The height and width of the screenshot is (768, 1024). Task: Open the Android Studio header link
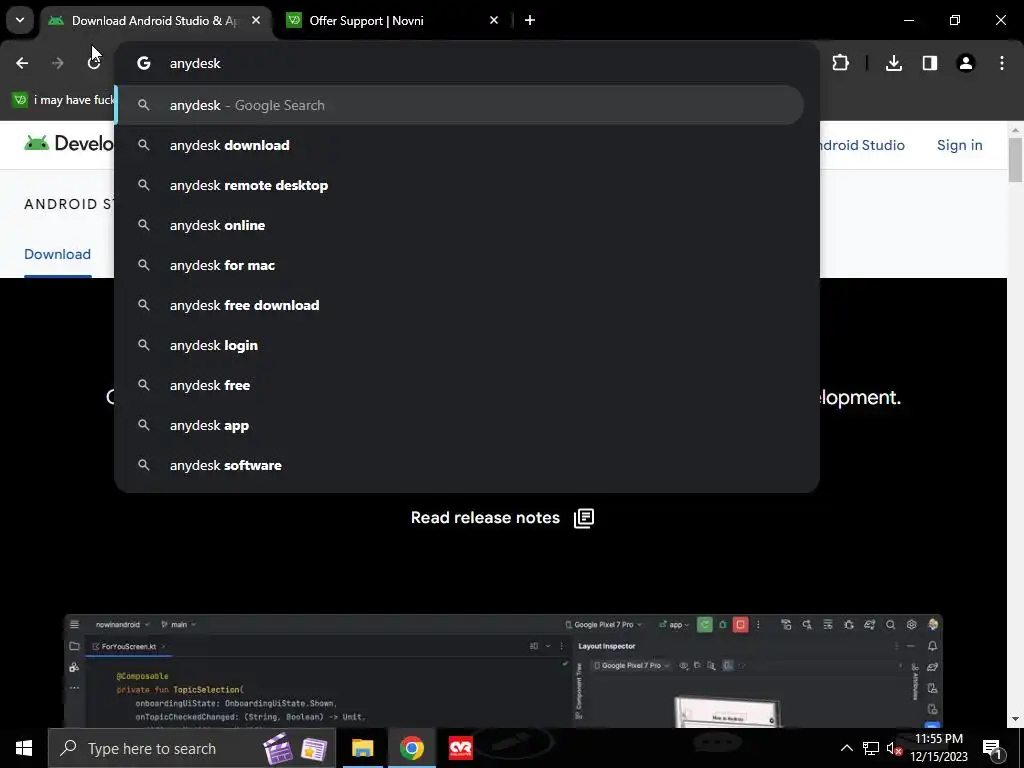pos(862,145)
